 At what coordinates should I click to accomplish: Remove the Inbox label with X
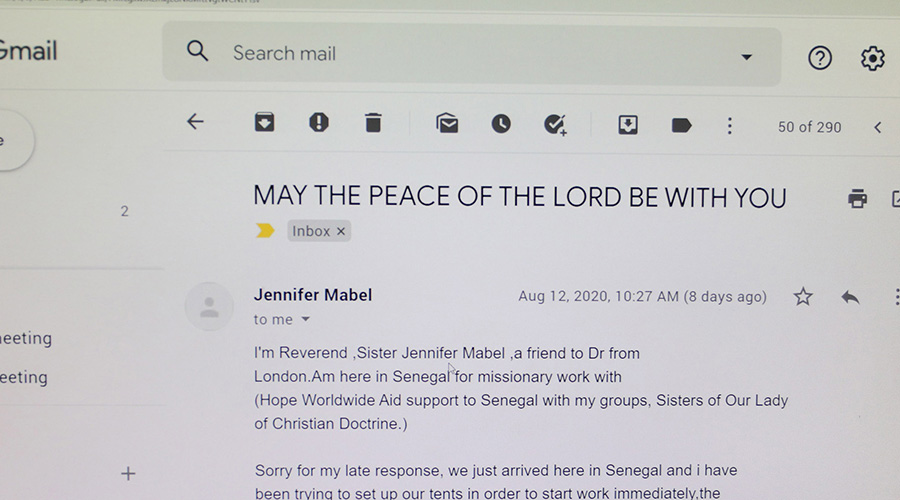[341, 231]
